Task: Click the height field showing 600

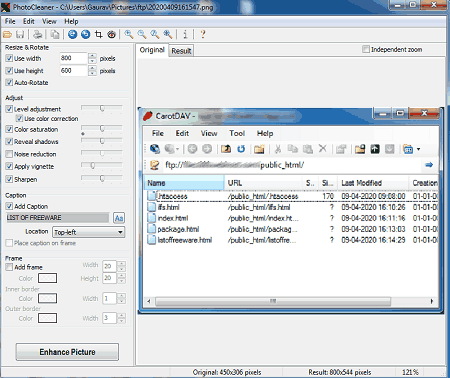Action: coord(74,71)
